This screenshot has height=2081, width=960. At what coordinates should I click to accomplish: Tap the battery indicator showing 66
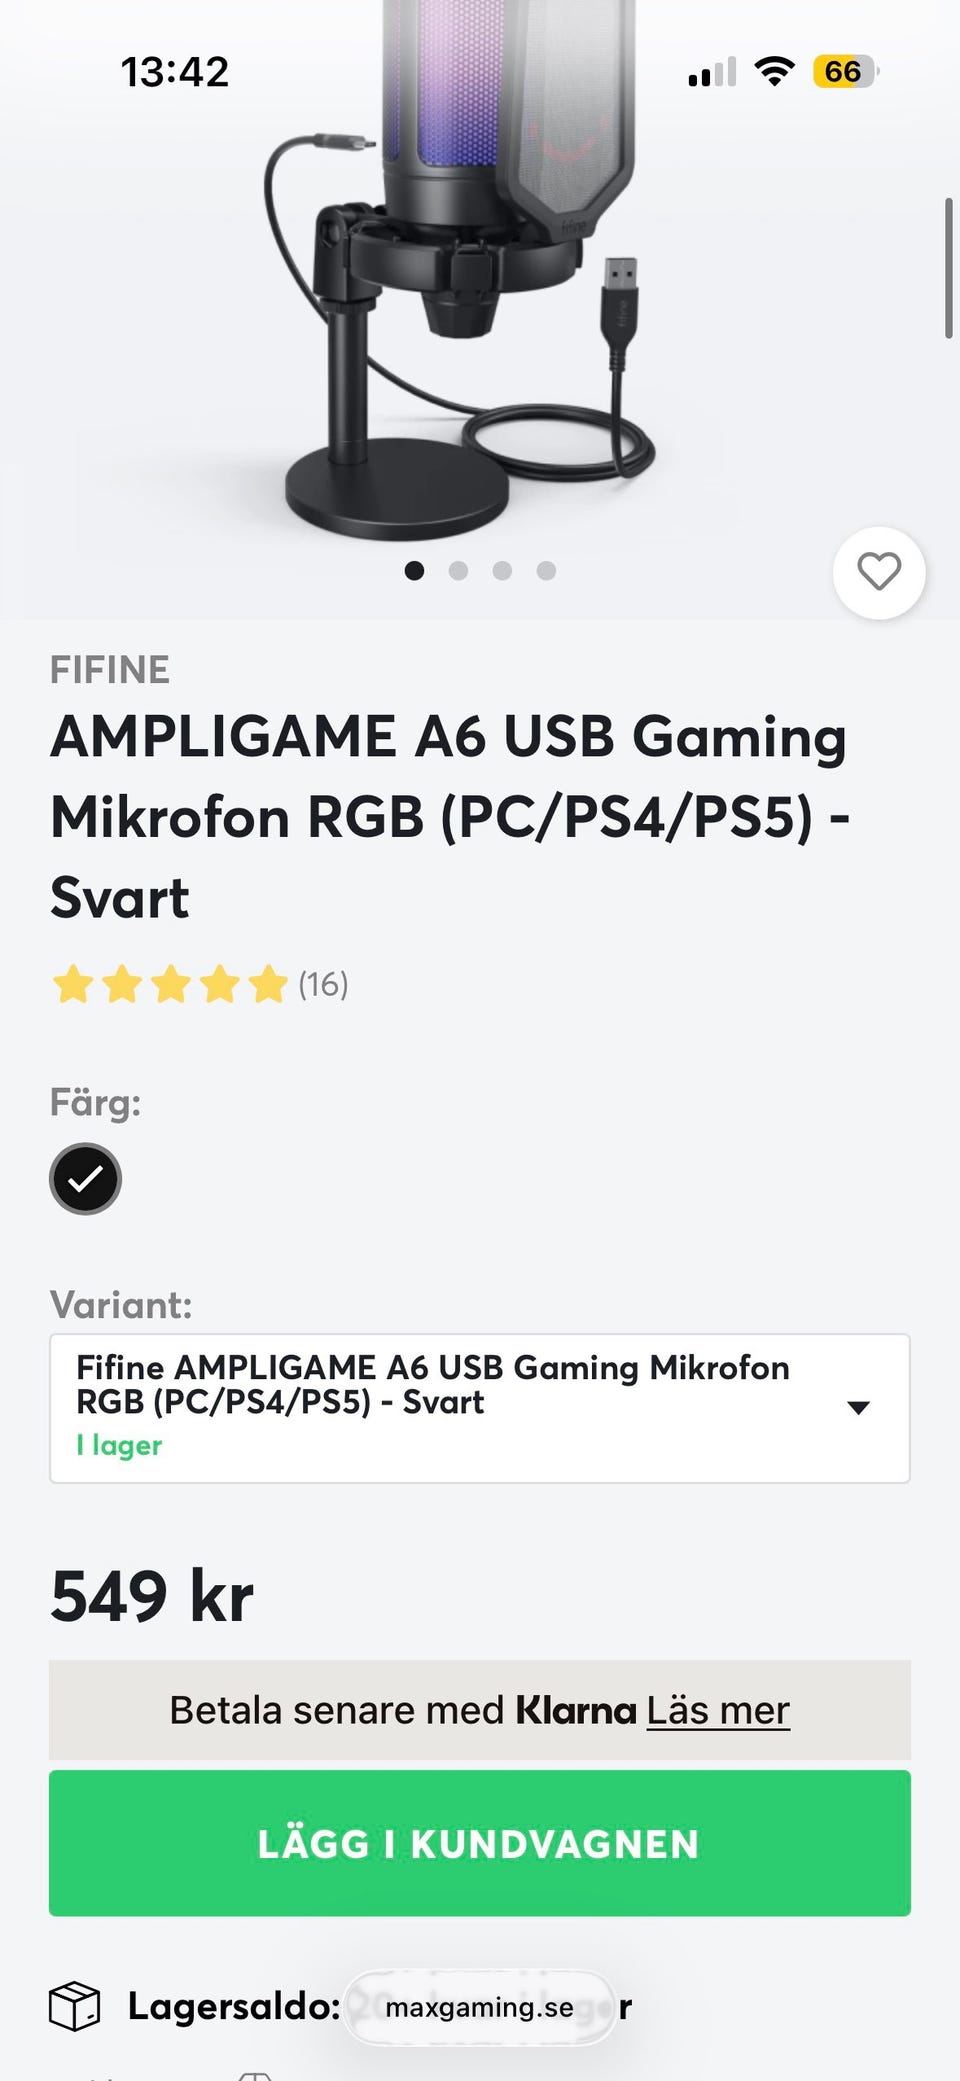pos(845,72)
